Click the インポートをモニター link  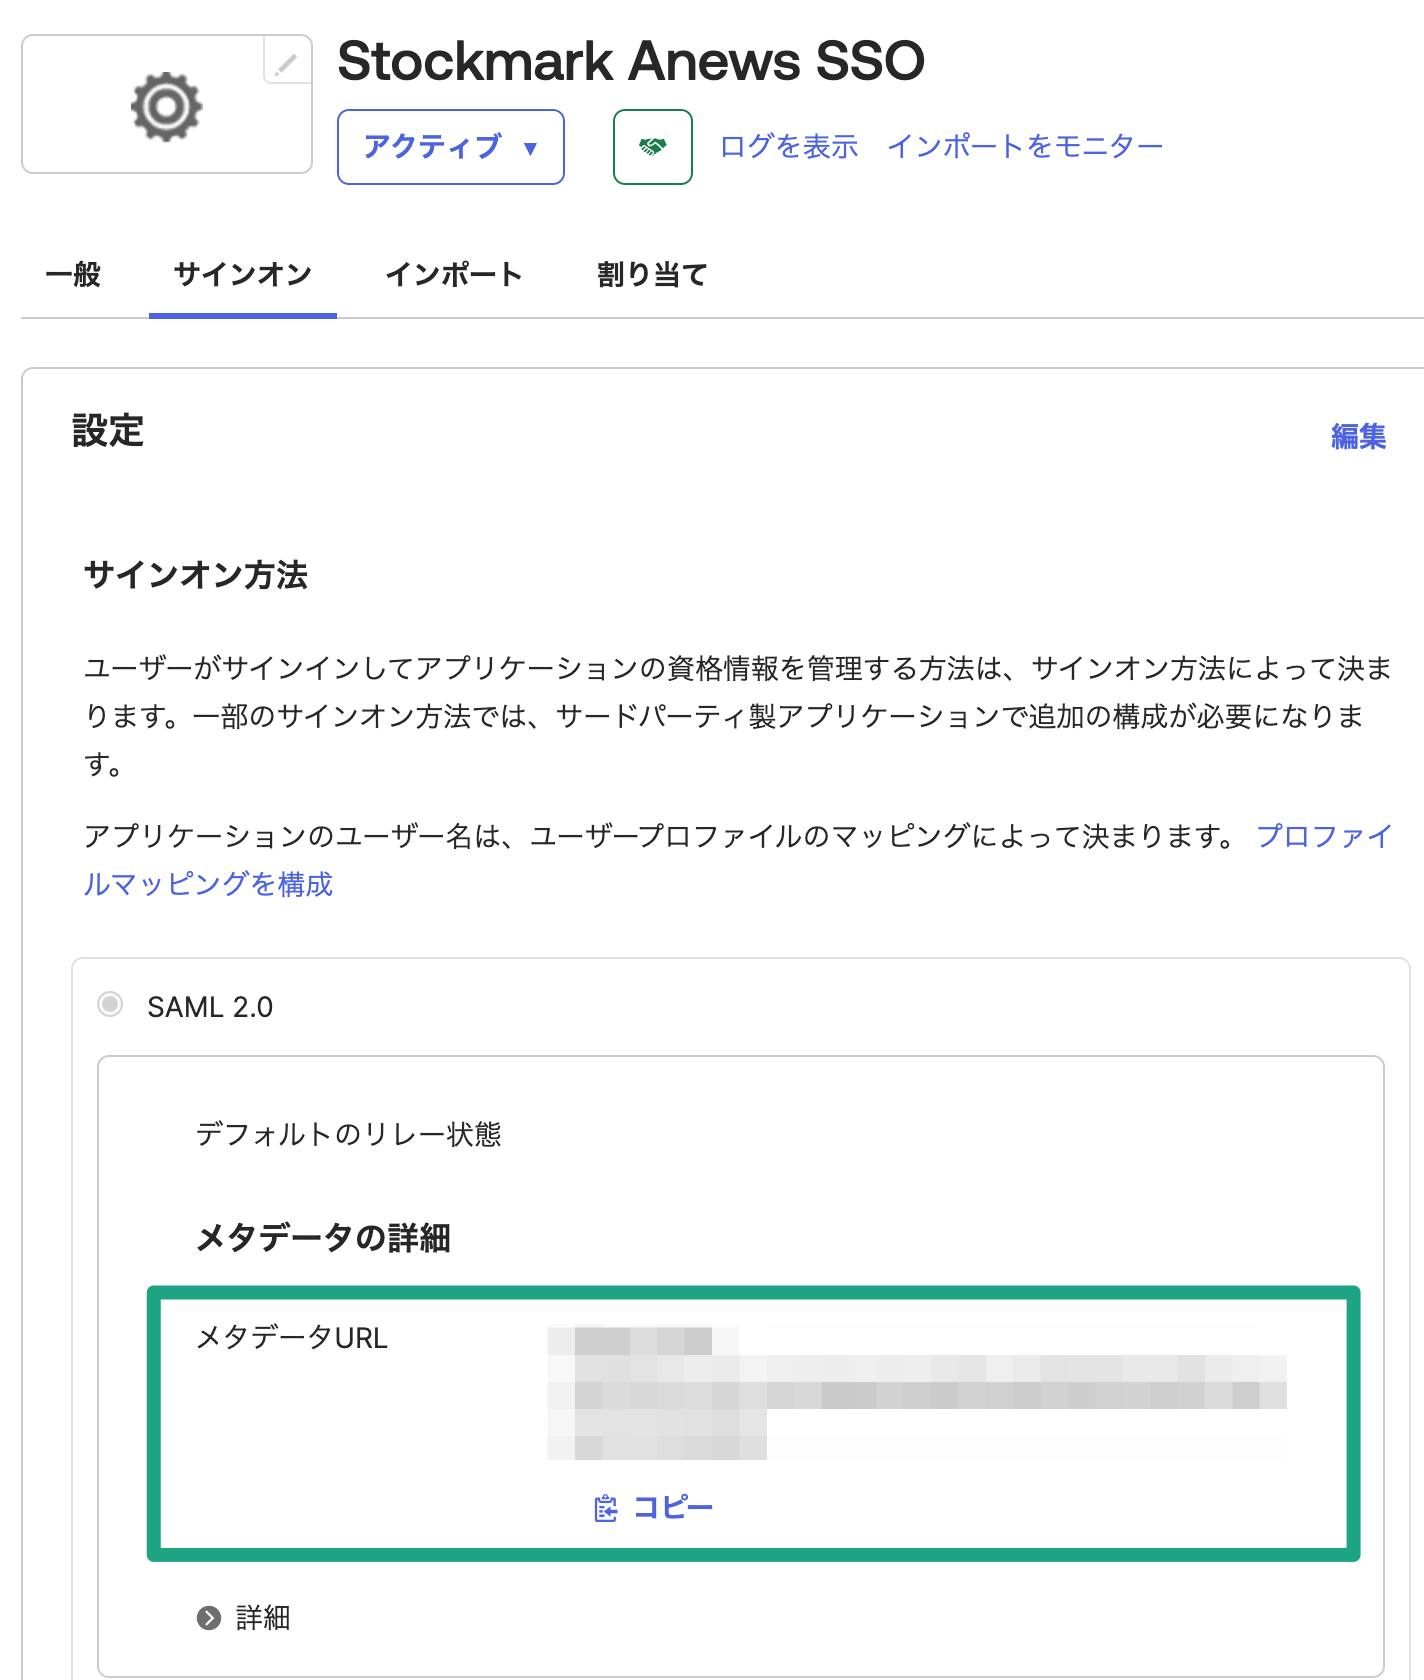[1025, 147]
